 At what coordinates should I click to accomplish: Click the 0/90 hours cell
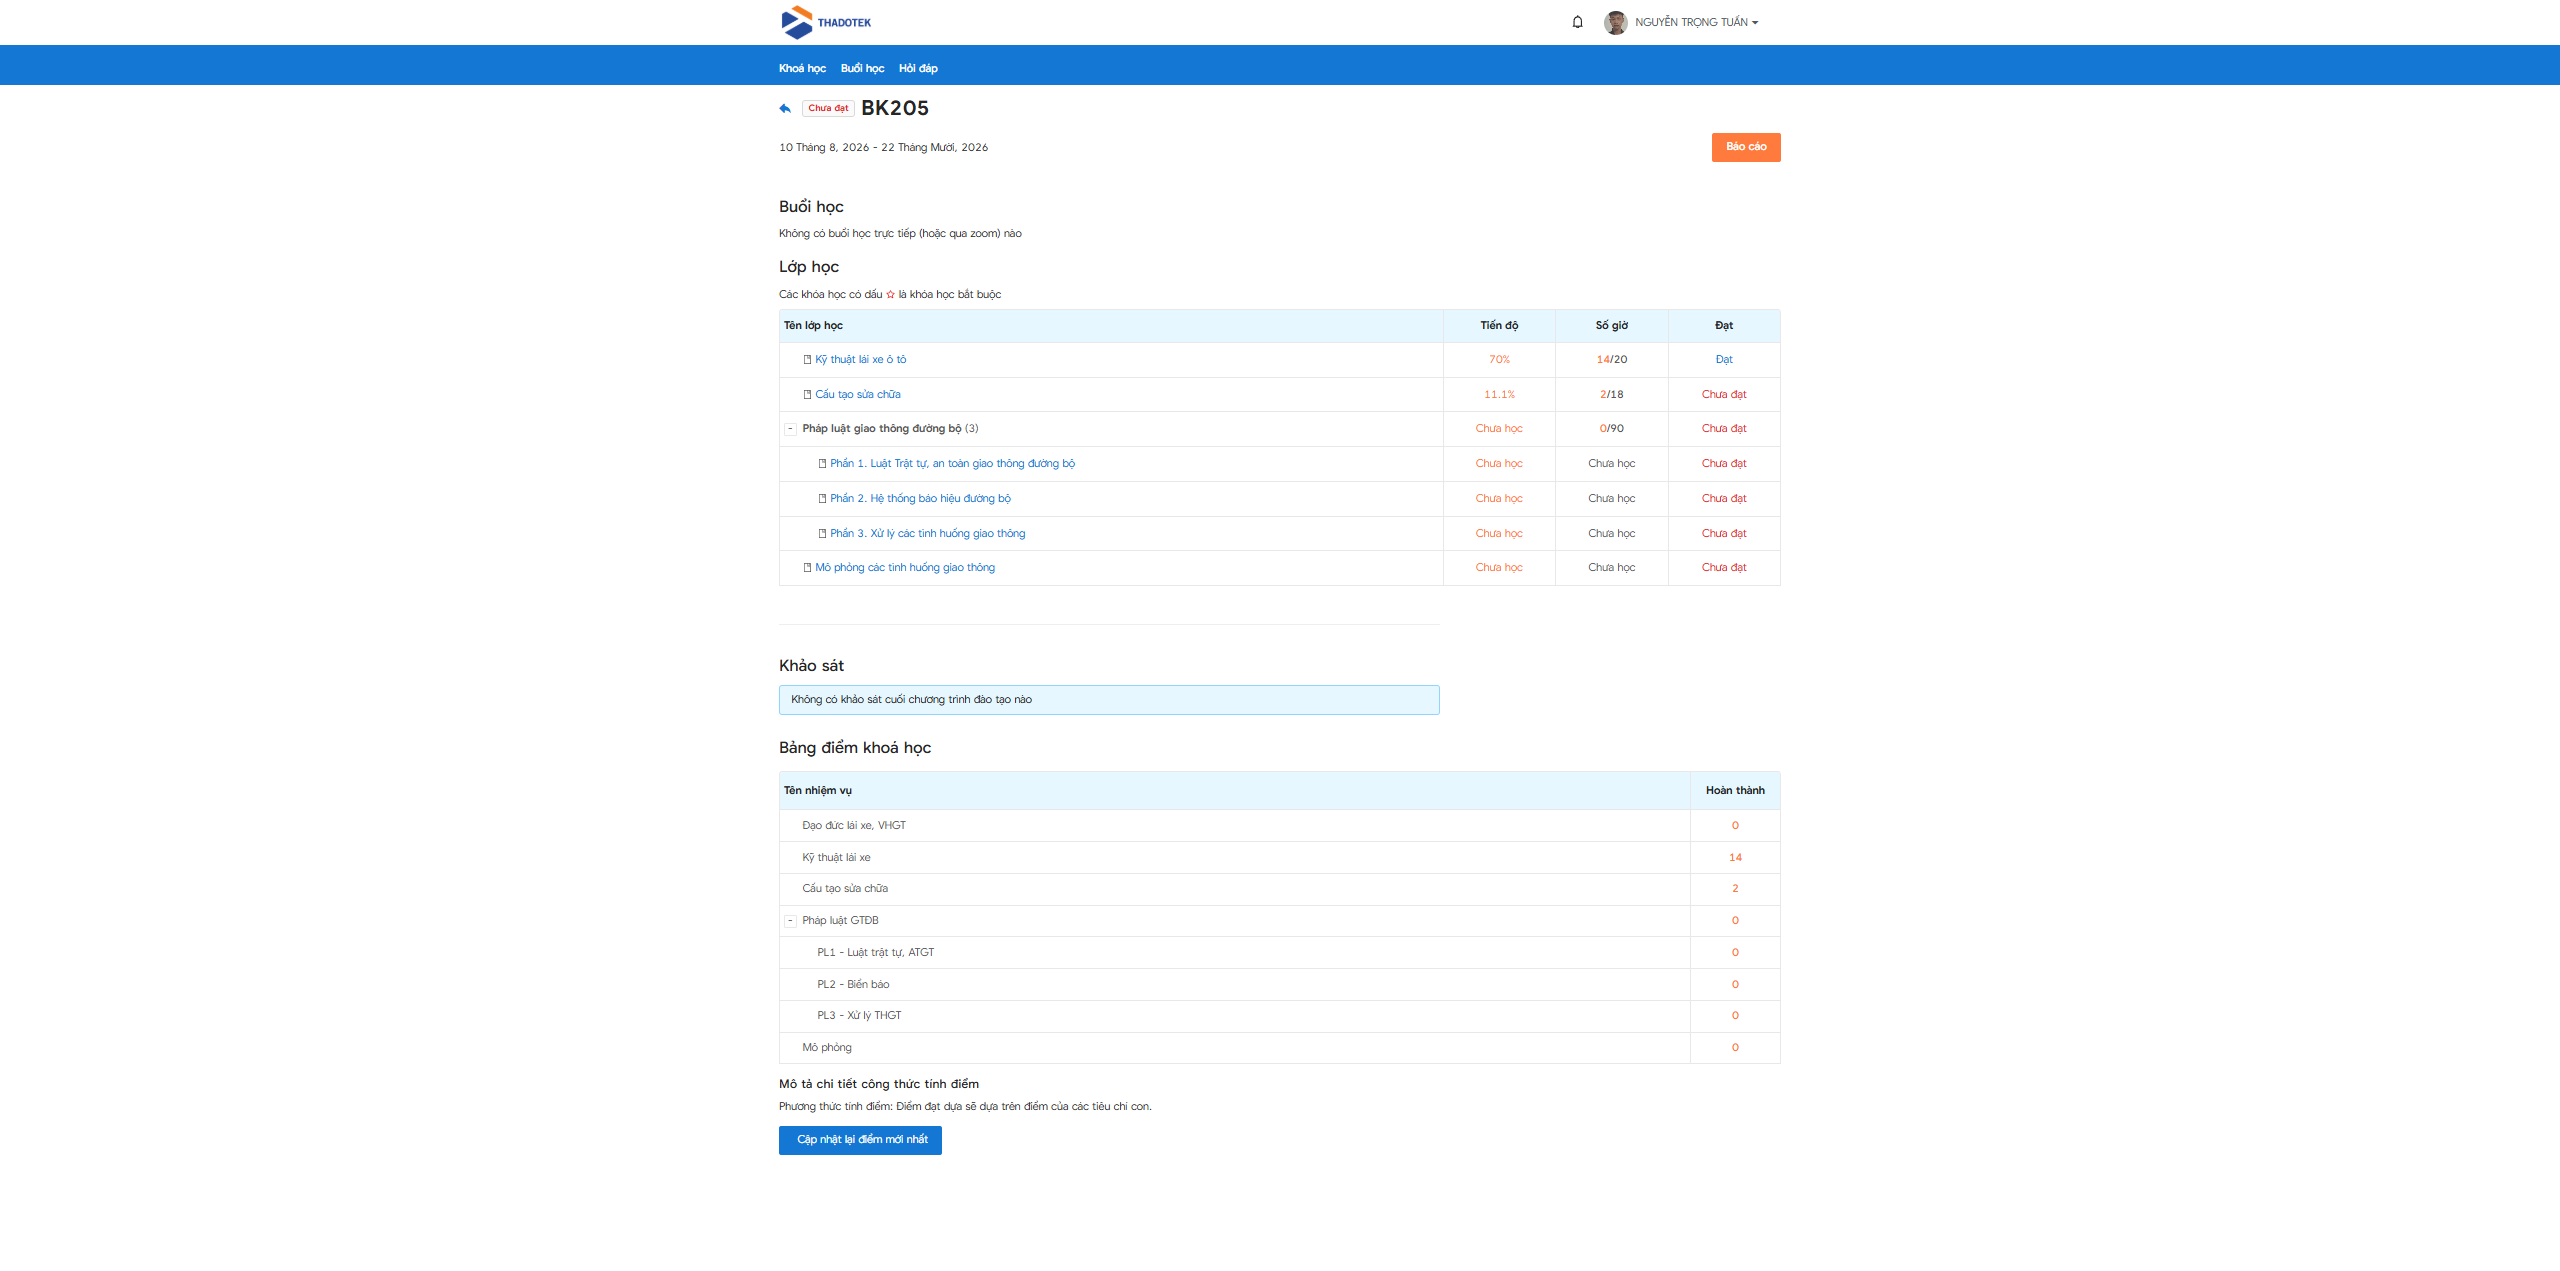[1612, 429]
